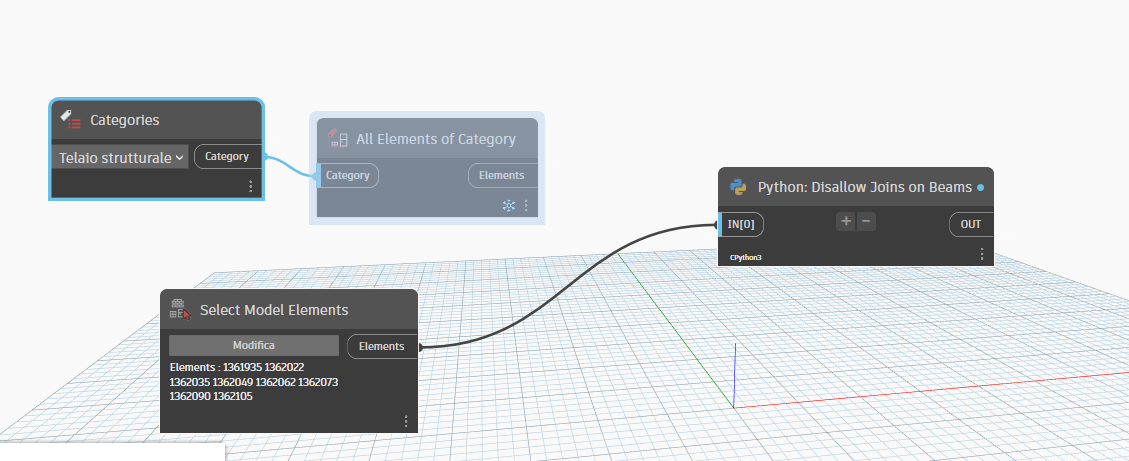Click the IN[0] input port on Python node
Image resolution: width=1129 pixels, height=461 pixels.
click(x=741, y=224)
